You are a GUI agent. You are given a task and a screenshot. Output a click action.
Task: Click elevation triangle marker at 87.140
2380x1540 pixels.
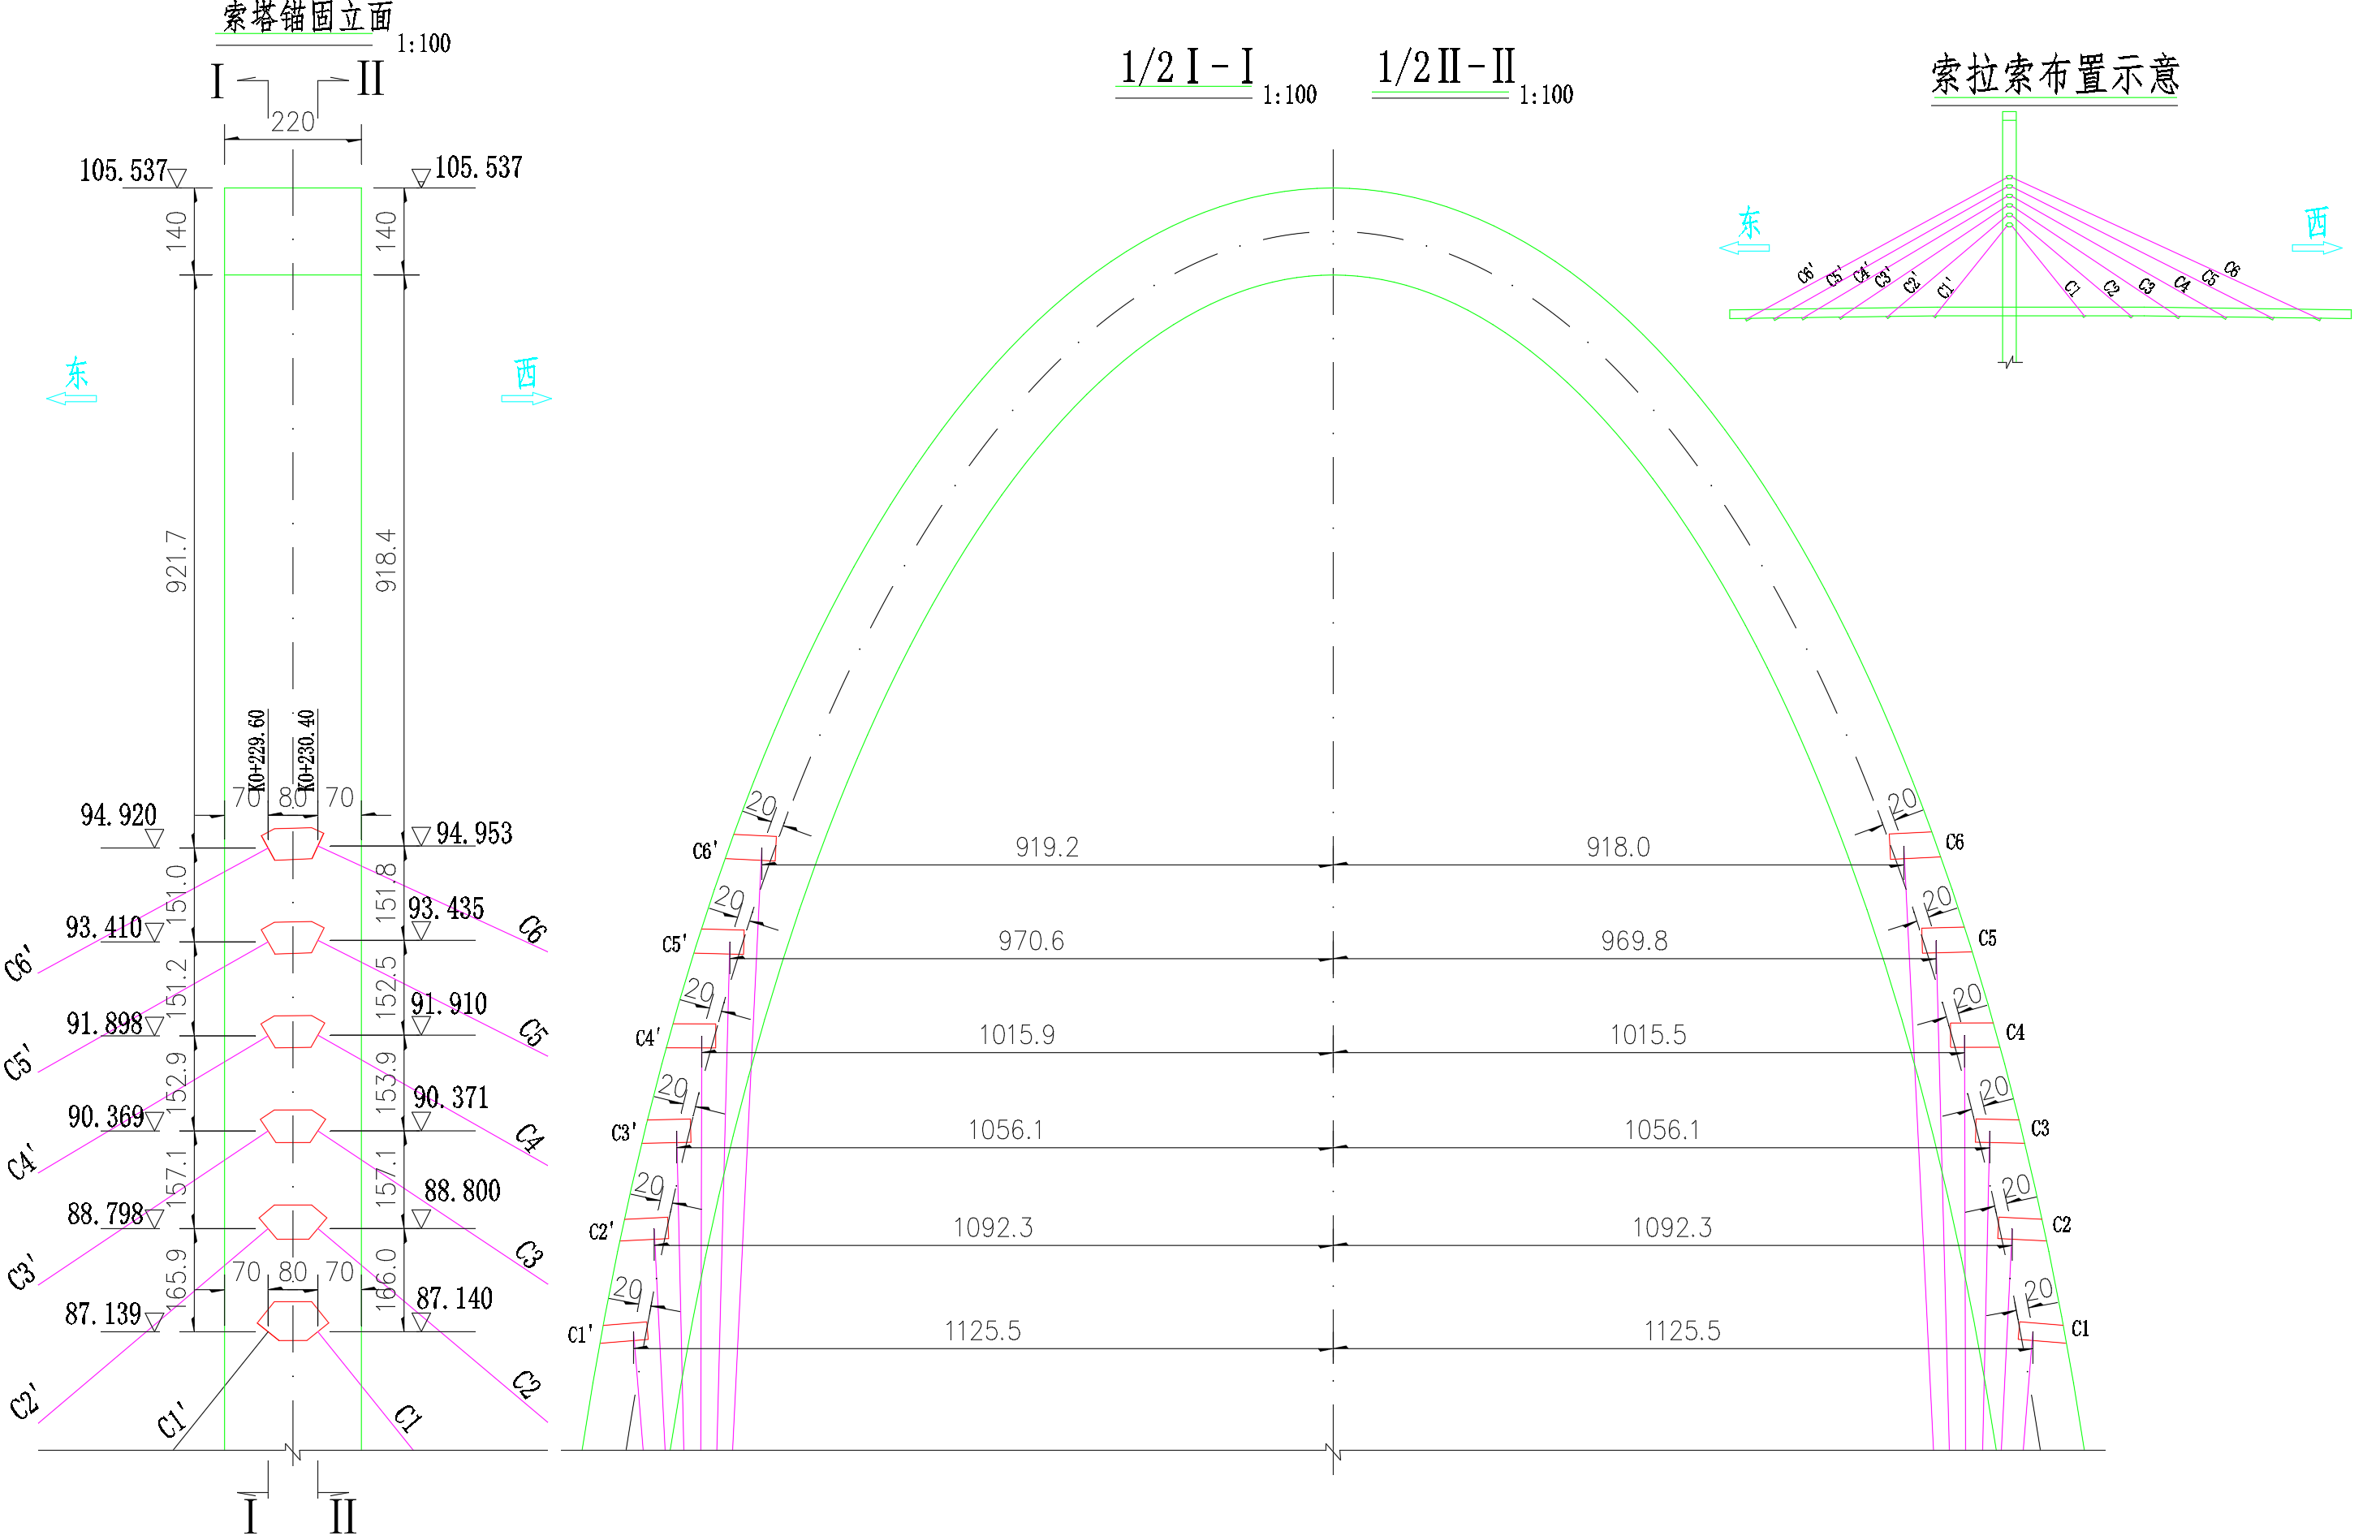421,1322
